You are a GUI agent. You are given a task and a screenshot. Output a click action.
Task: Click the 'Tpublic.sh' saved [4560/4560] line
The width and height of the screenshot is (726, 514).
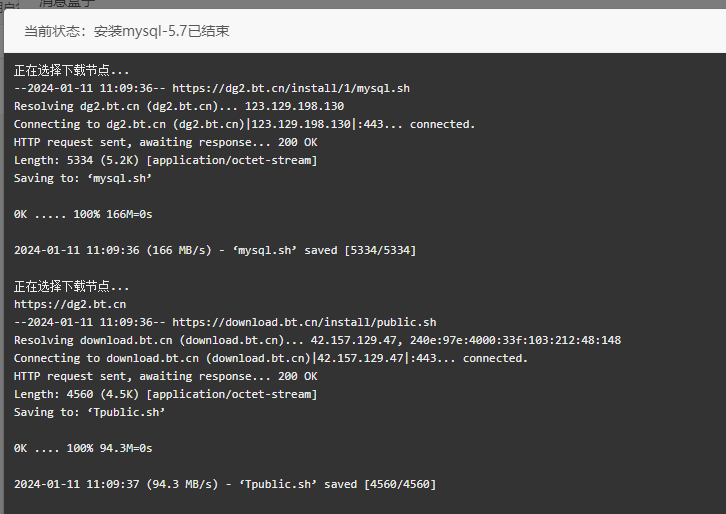225,484
